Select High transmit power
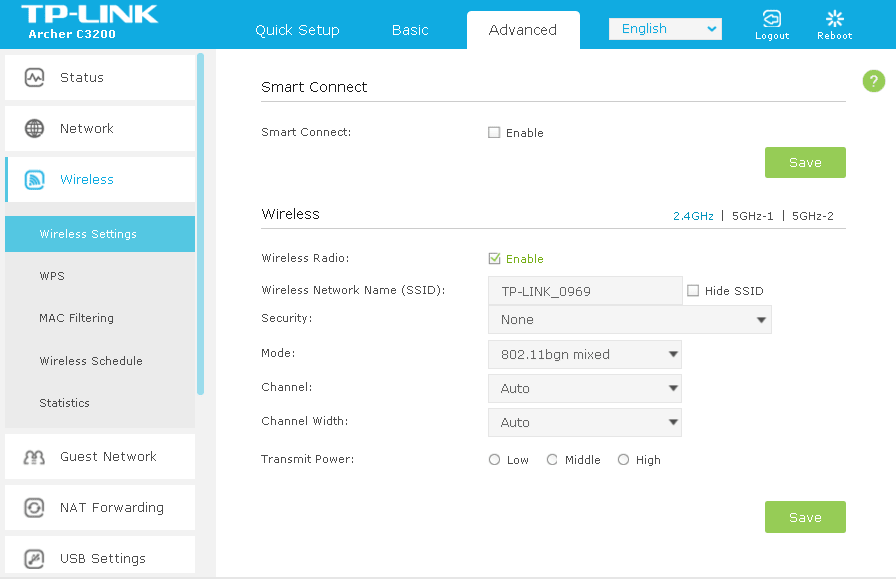The image size is (896, 579). [623, 460]
